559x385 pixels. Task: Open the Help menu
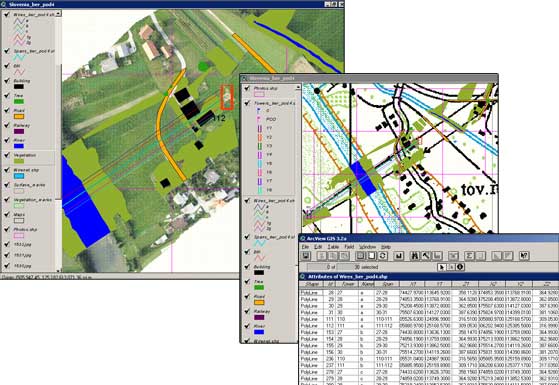(386, 247)
